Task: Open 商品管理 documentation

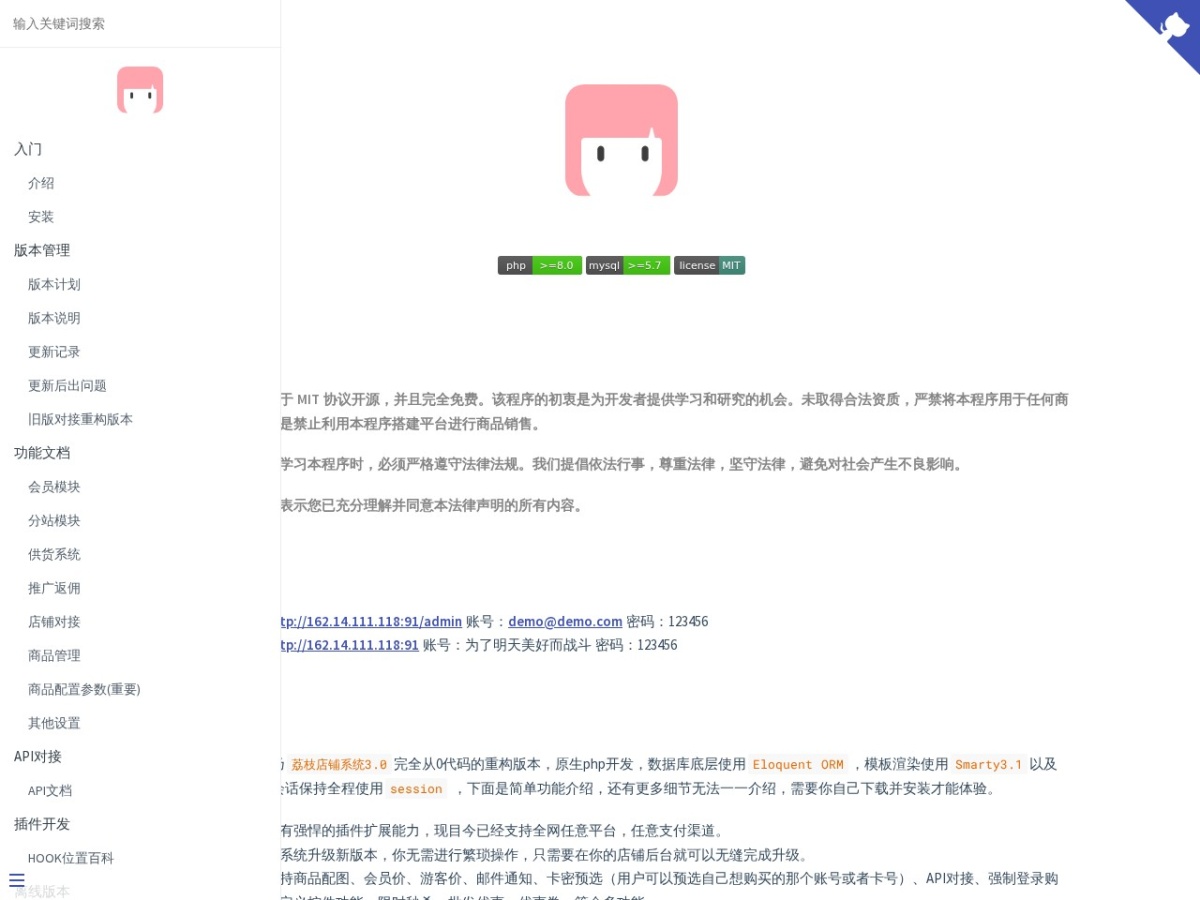Action: tap(54, 655)
